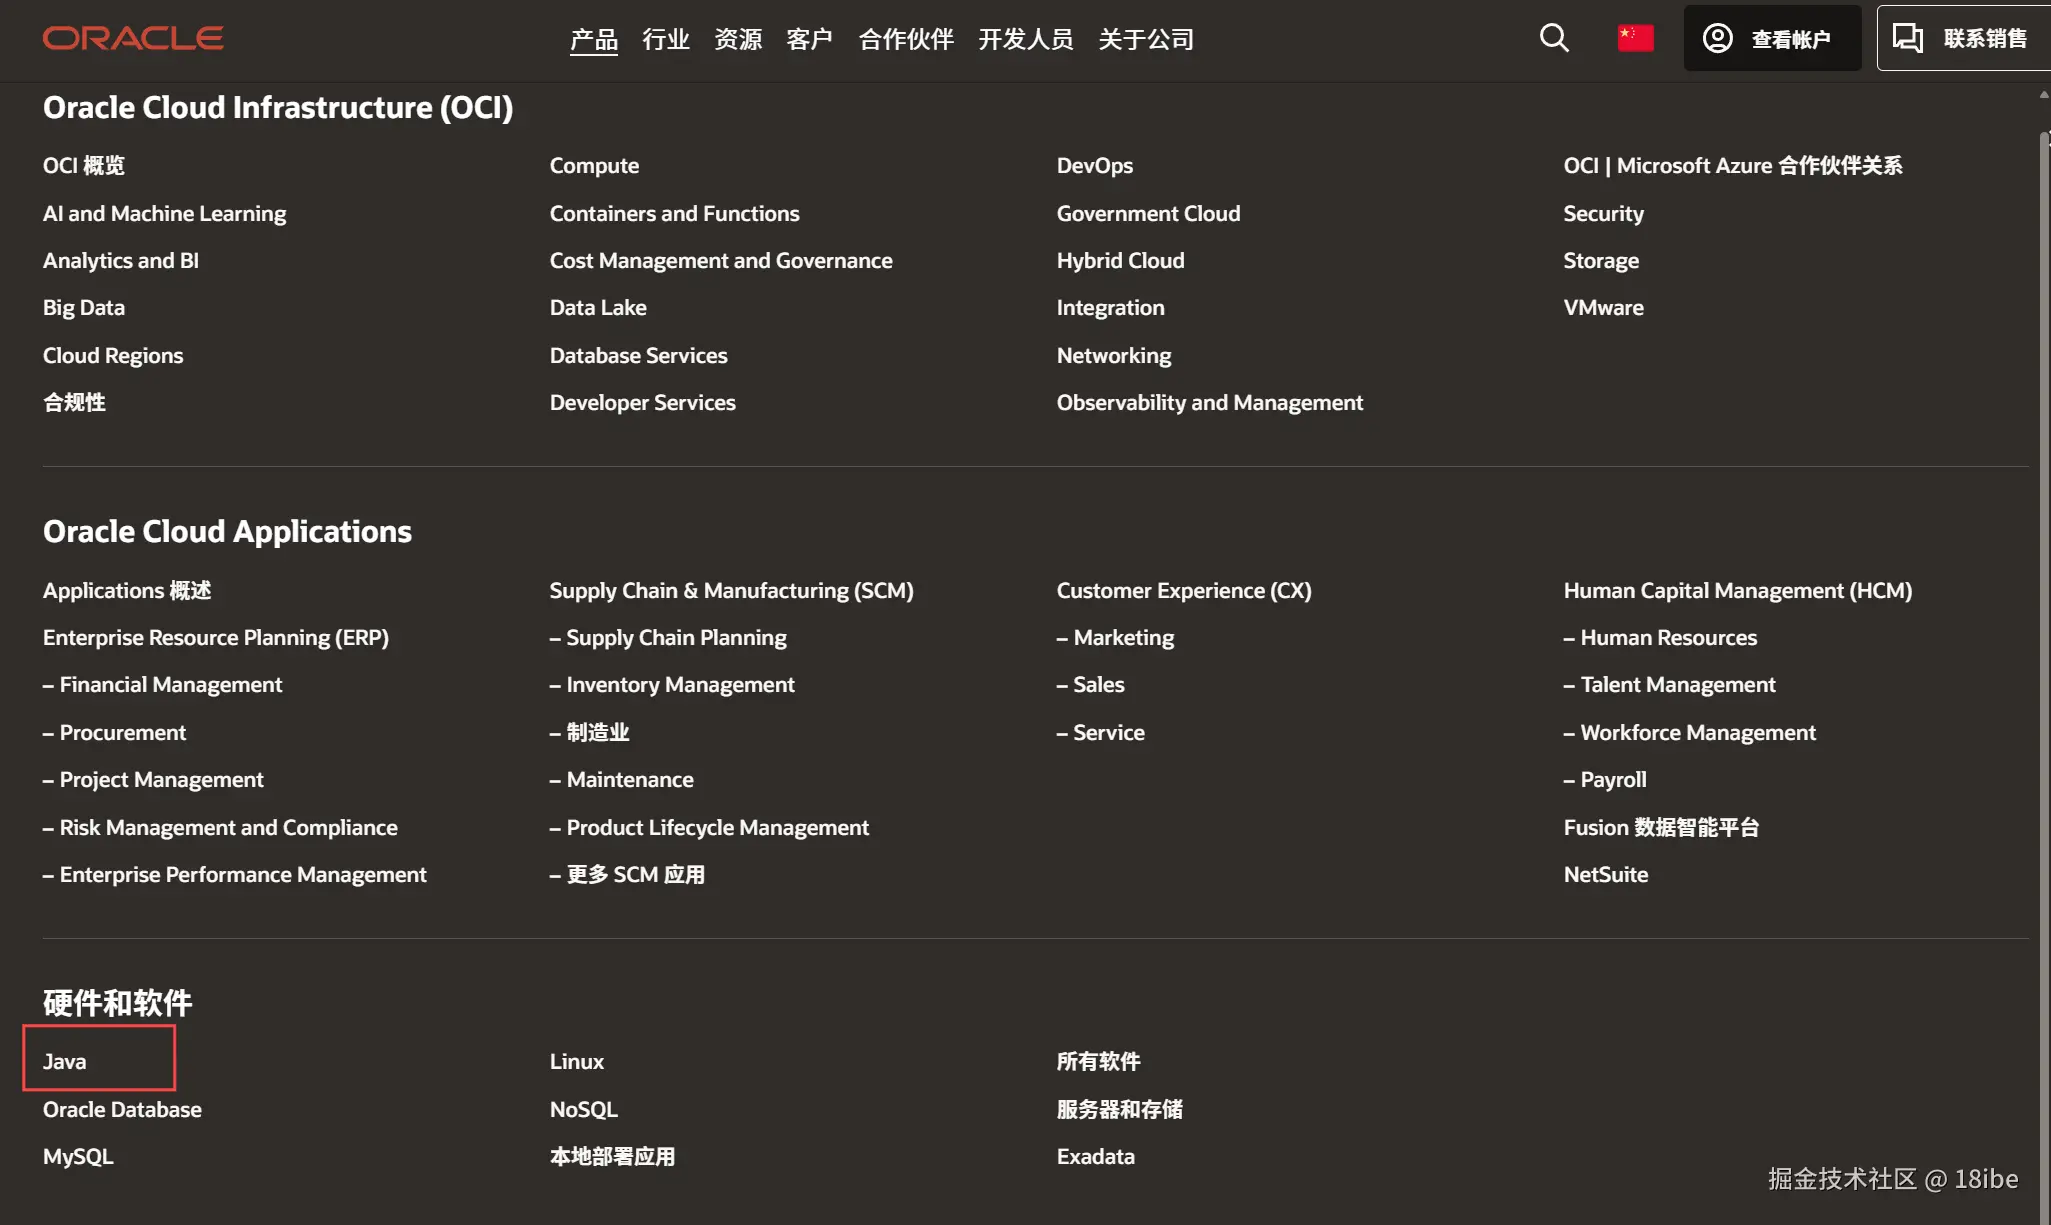Go to Oracle Database page
Screen dimensions: 2051x1225
[x=122, y=1109]
